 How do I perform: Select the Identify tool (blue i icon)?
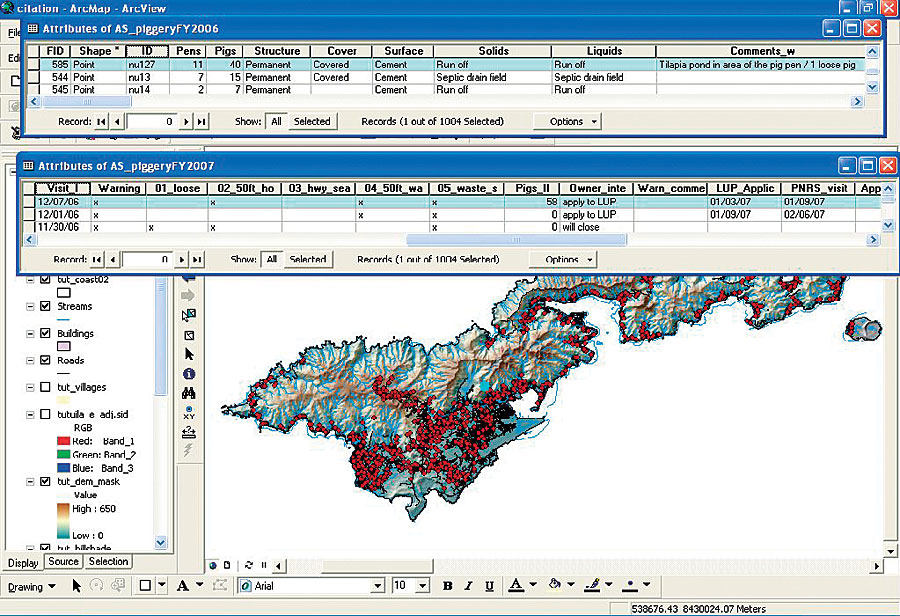(x=189, y=373)
